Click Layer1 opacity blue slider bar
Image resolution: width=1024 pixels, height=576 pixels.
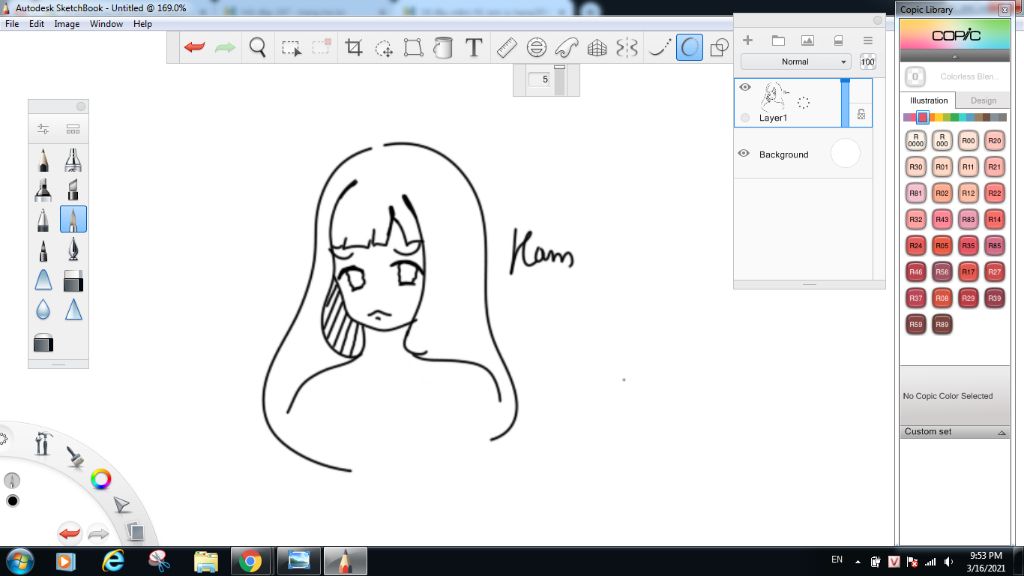point(845,103)
